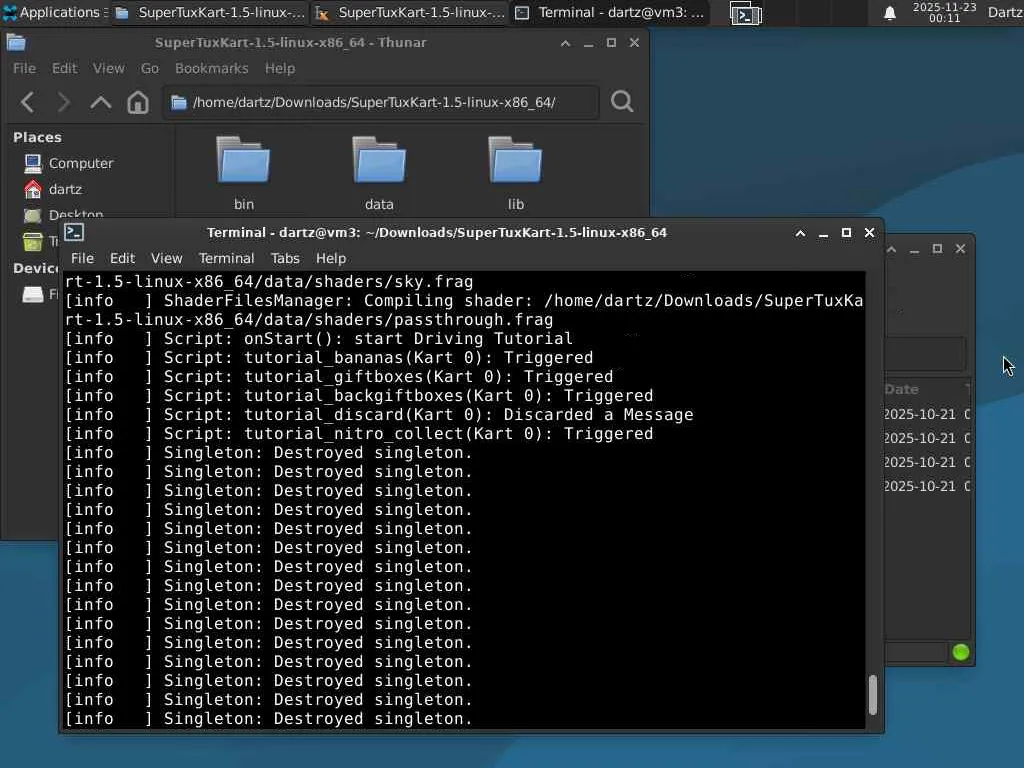1024x768 pixels.
Task: Click the Date column header in background window
Action: tap(902, 389)
